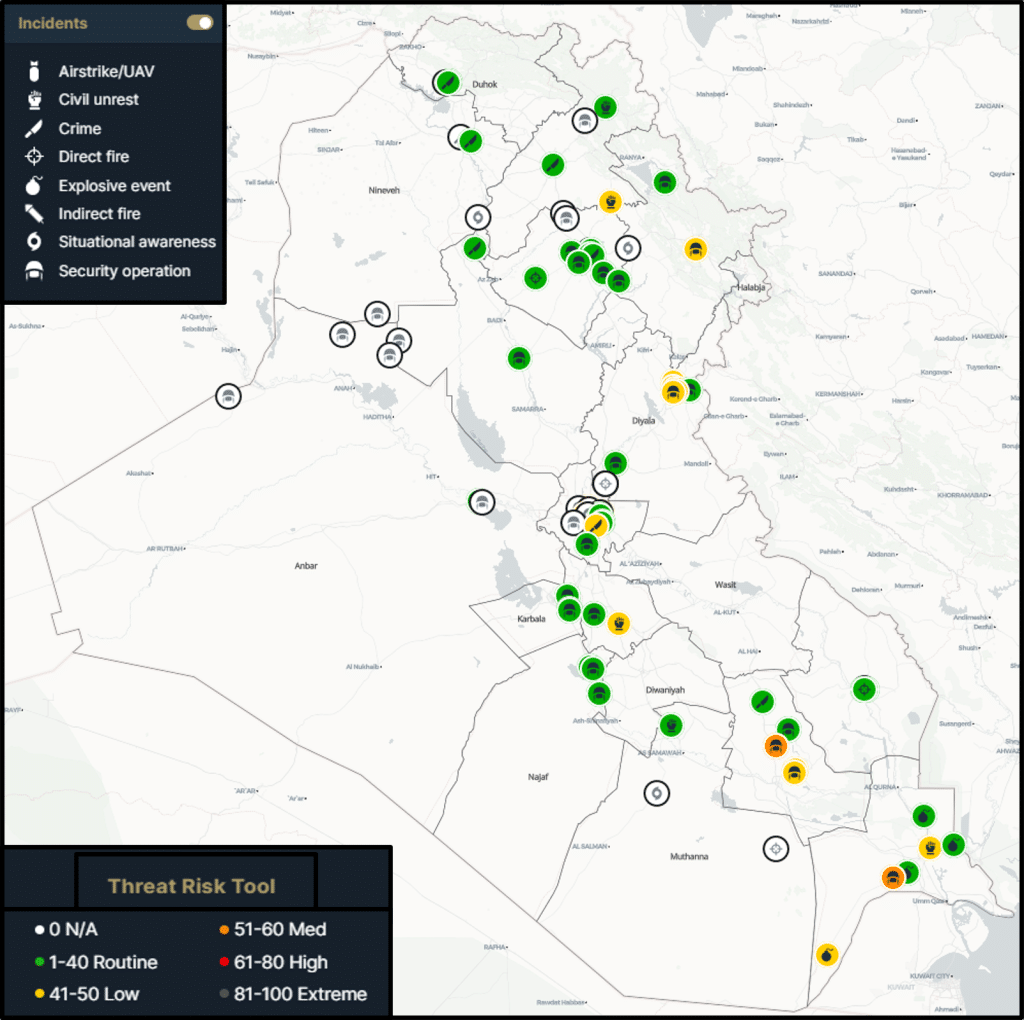The width and height of the screenshot is (1024, 1020).
Task: Toggle the Incidents layer switch
Action: tap(200, 23)
